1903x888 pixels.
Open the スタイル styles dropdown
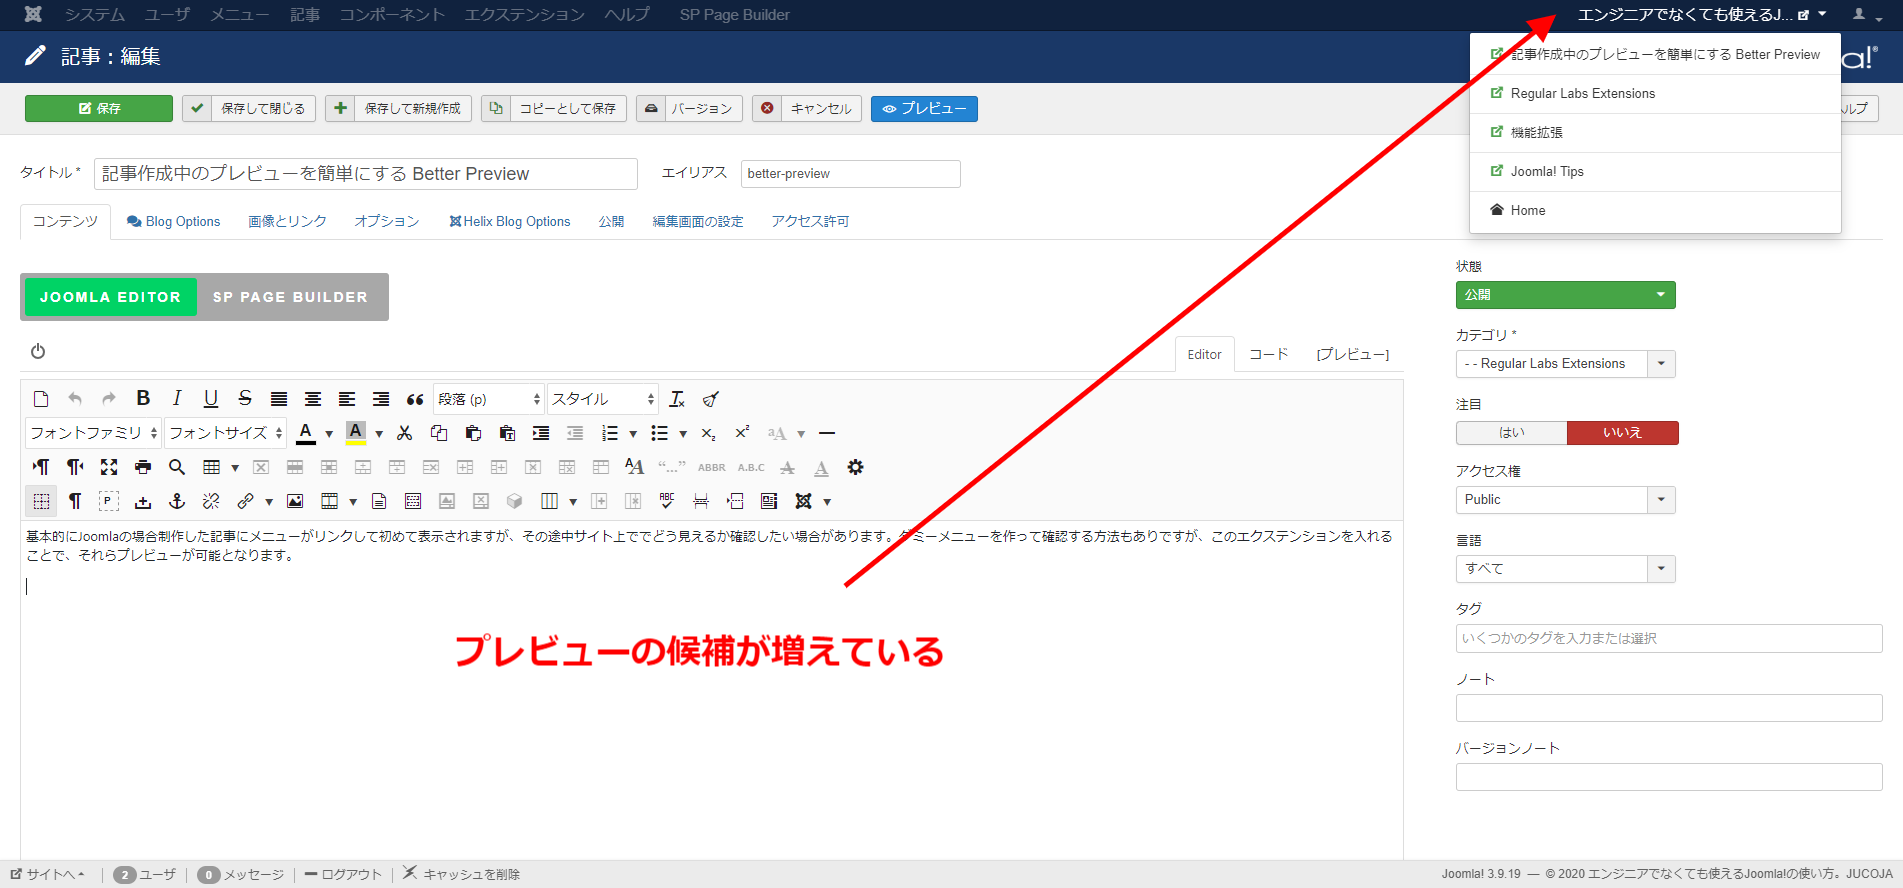603,399
